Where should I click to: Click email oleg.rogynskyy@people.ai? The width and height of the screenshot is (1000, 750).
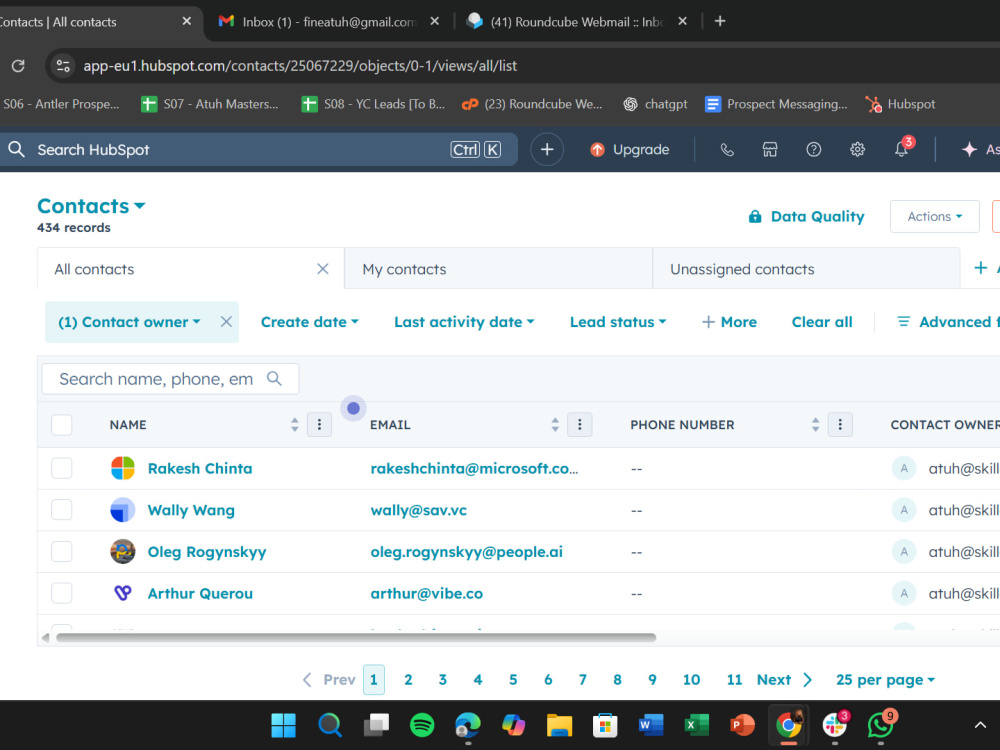tap(467, 552)
